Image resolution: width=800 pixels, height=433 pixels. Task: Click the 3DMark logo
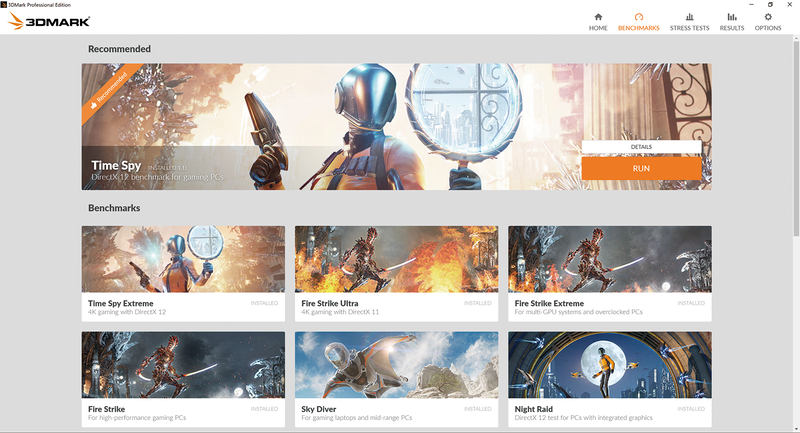[49, 21]
